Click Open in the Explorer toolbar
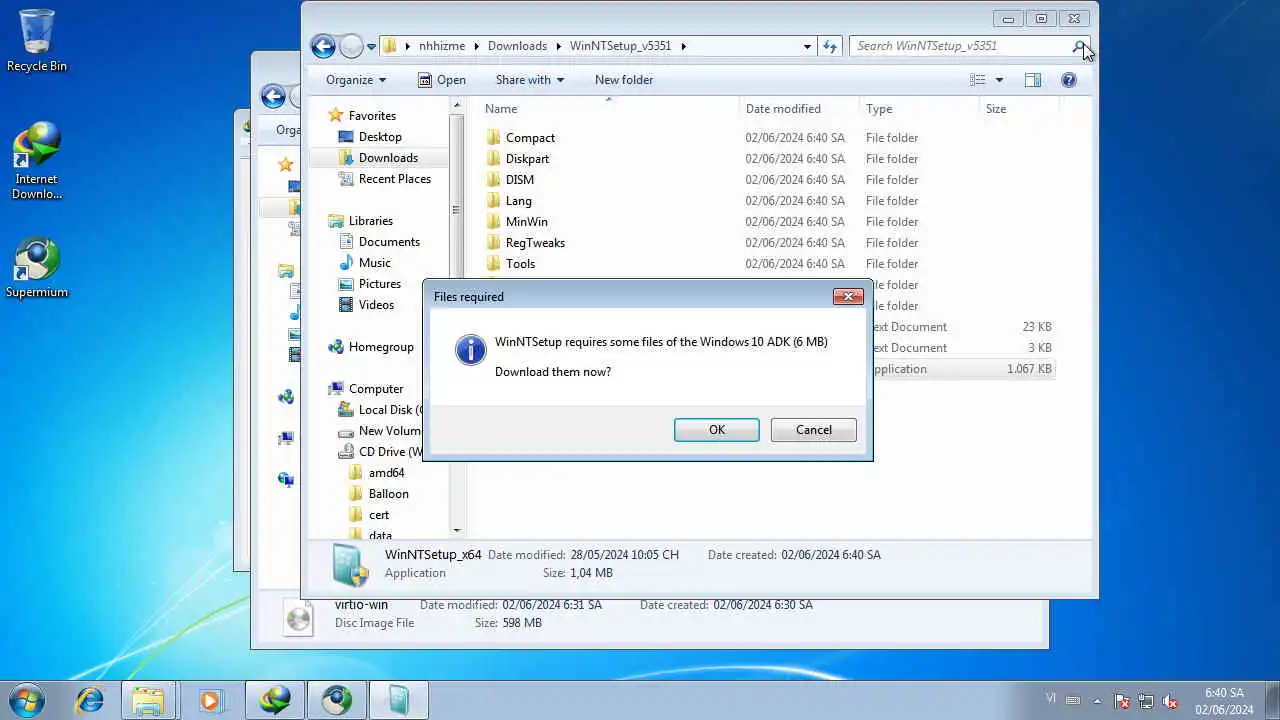The height and width of the screenshot is (720, 1280). point(441,80)
